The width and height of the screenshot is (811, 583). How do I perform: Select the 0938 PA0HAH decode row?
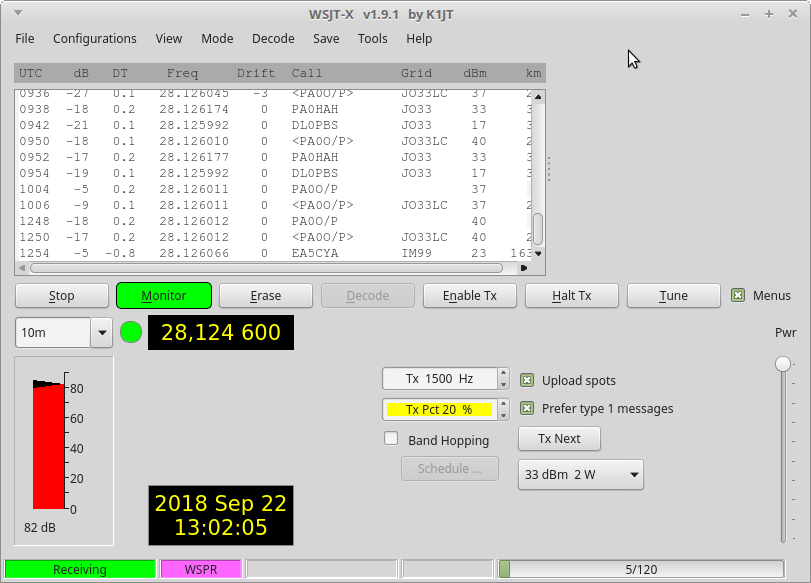[x=274, y=109]
